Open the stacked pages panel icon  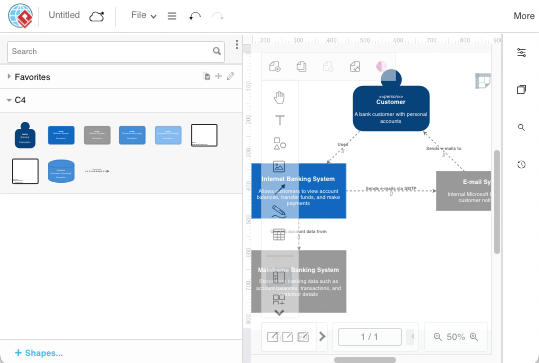(x=521, y=90)
